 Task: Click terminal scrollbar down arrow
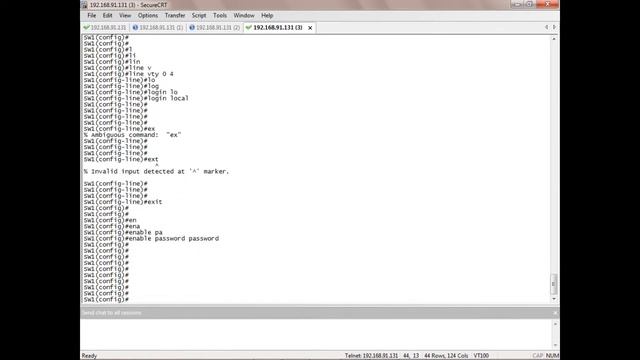554,299
